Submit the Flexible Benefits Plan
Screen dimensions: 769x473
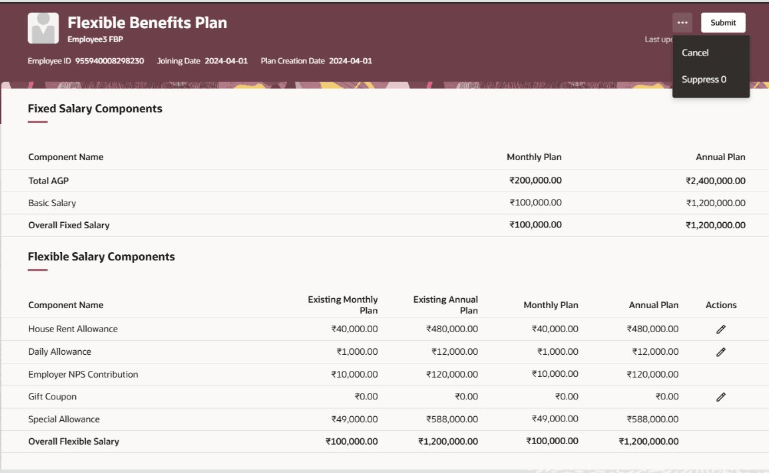coord(723,23)
